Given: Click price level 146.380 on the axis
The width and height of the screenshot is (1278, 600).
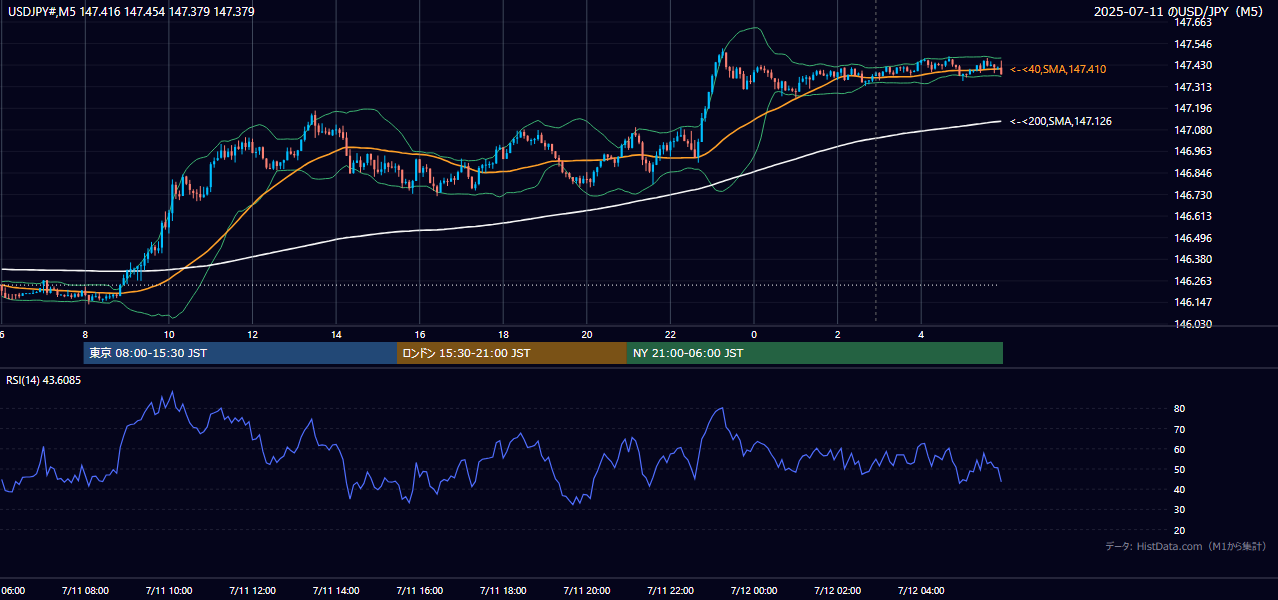Looking at the screenshot, I should pyautogui.click(x=1194, y=259).
